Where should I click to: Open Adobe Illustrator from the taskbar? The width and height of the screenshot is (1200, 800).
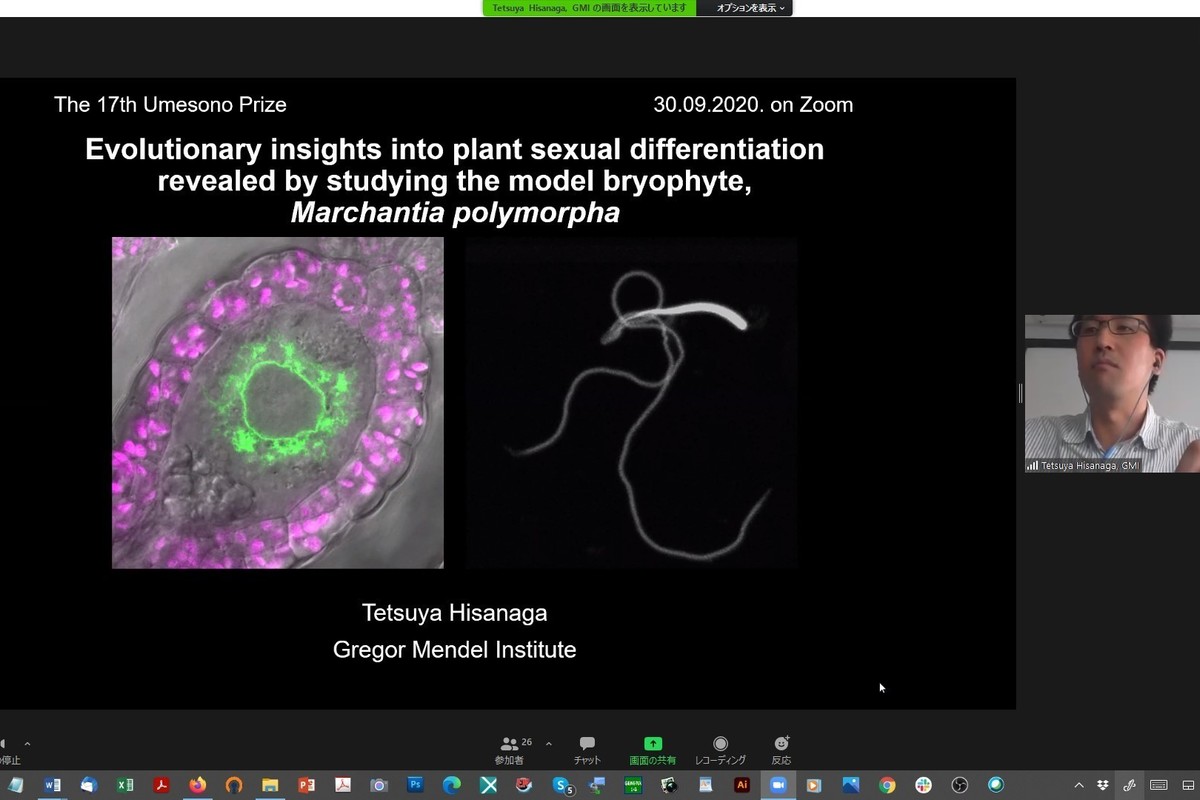click(x=742, y=785)
